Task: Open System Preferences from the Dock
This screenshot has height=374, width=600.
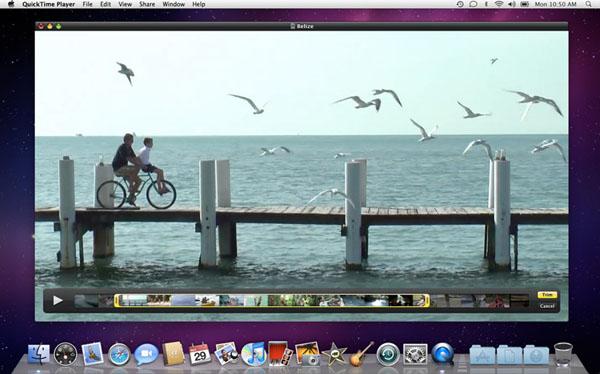Action: 415,354
